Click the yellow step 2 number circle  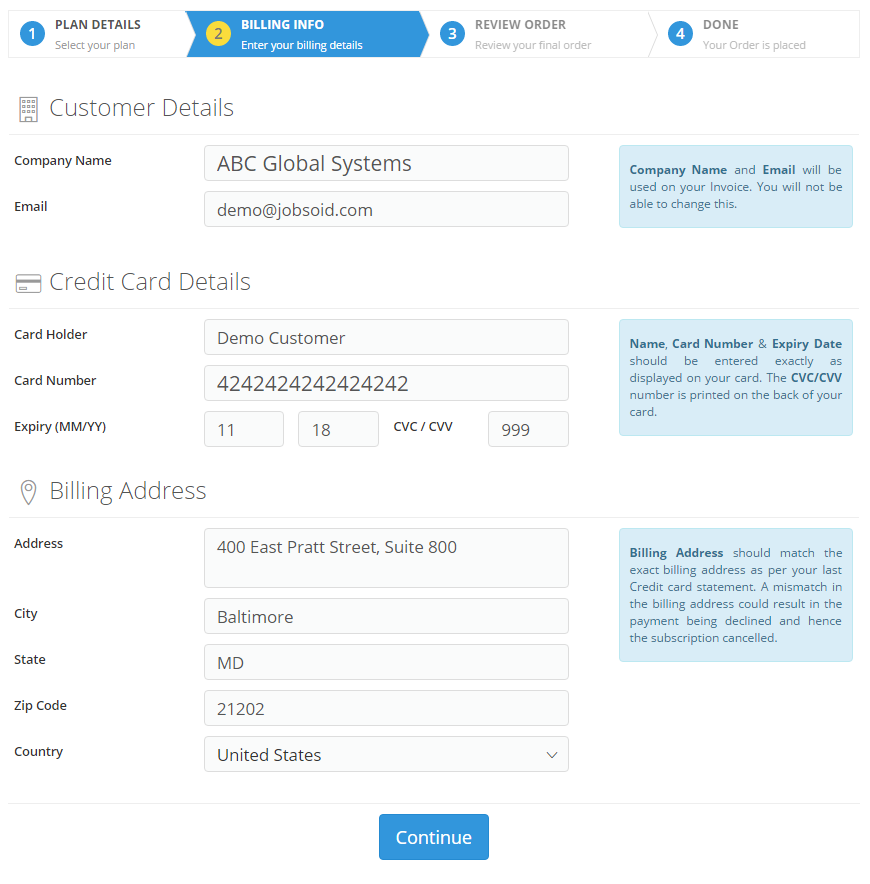[x=218, y=34]
